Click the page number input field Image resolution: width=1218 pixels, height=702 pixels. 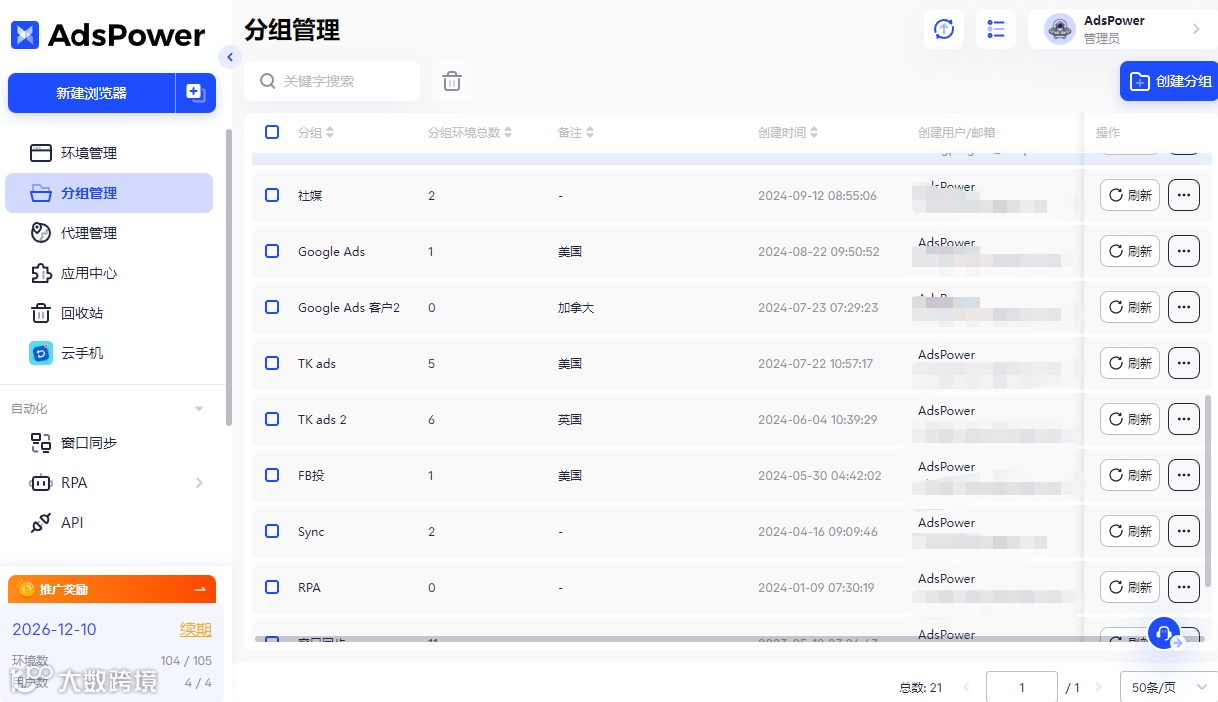[x=1022, y=688]
